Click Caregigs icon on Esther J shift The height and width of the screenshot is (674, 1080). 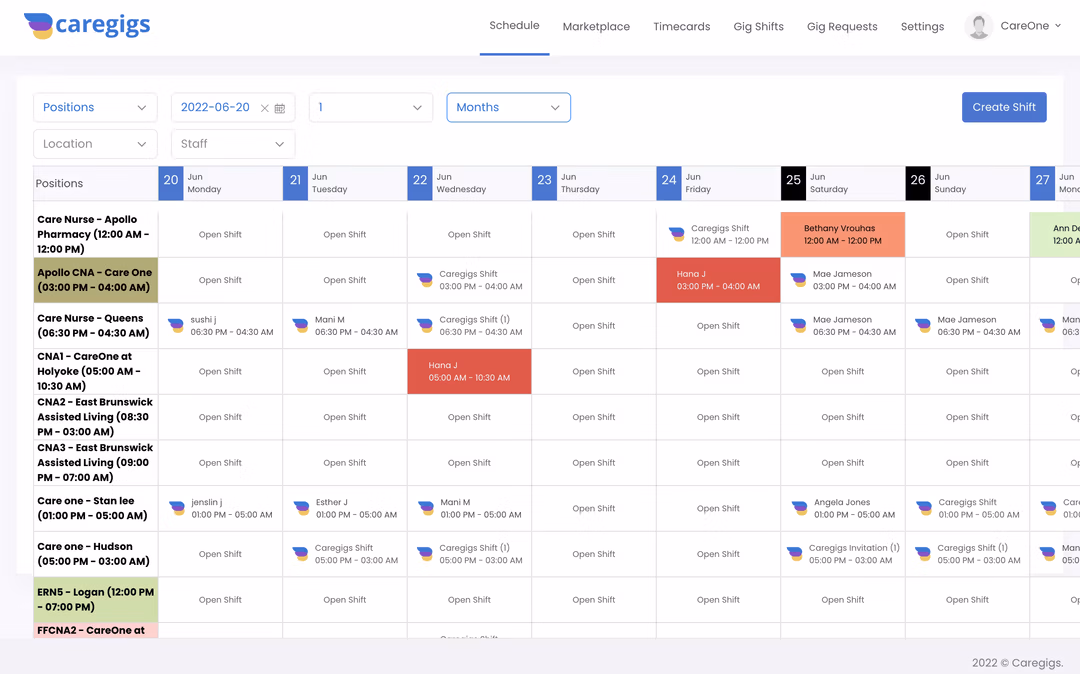point(302,508)
